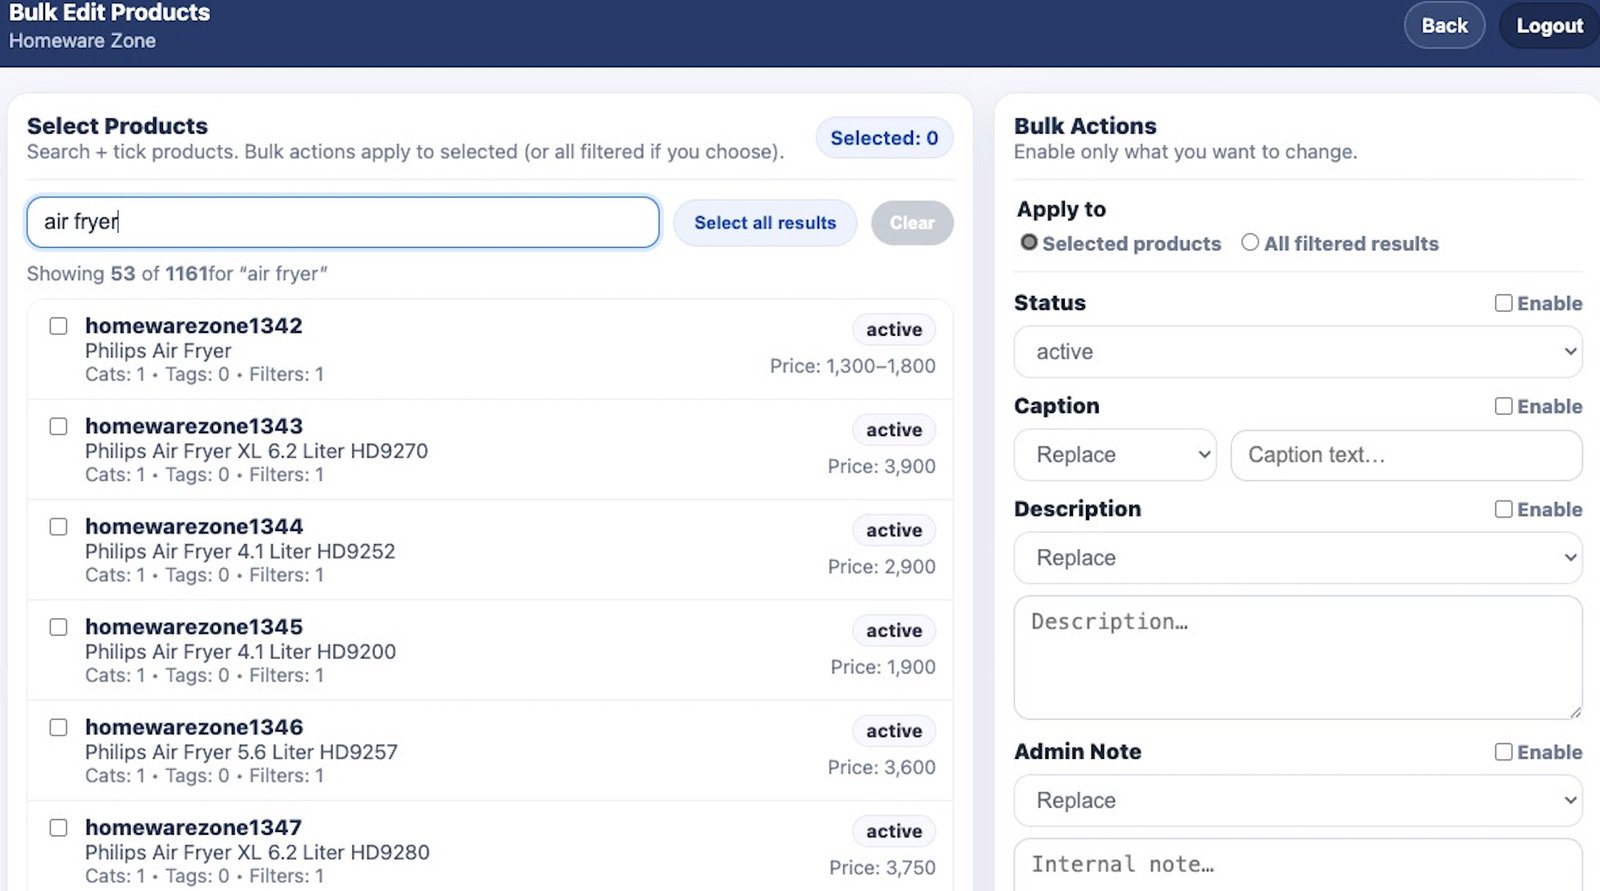The width and height of the screenshot is (1600, 891).
Task: Check the homewarezone1346 product checkbox
Action: tap(59, 727)
